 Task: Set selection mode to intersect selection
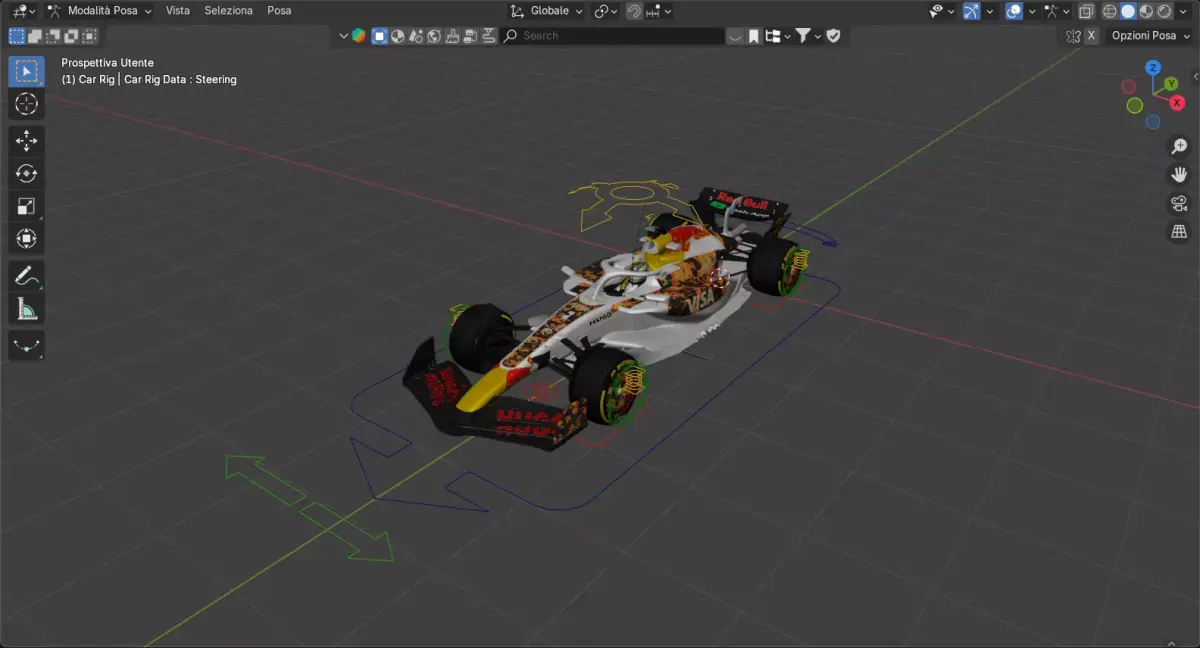click(89, 36)
